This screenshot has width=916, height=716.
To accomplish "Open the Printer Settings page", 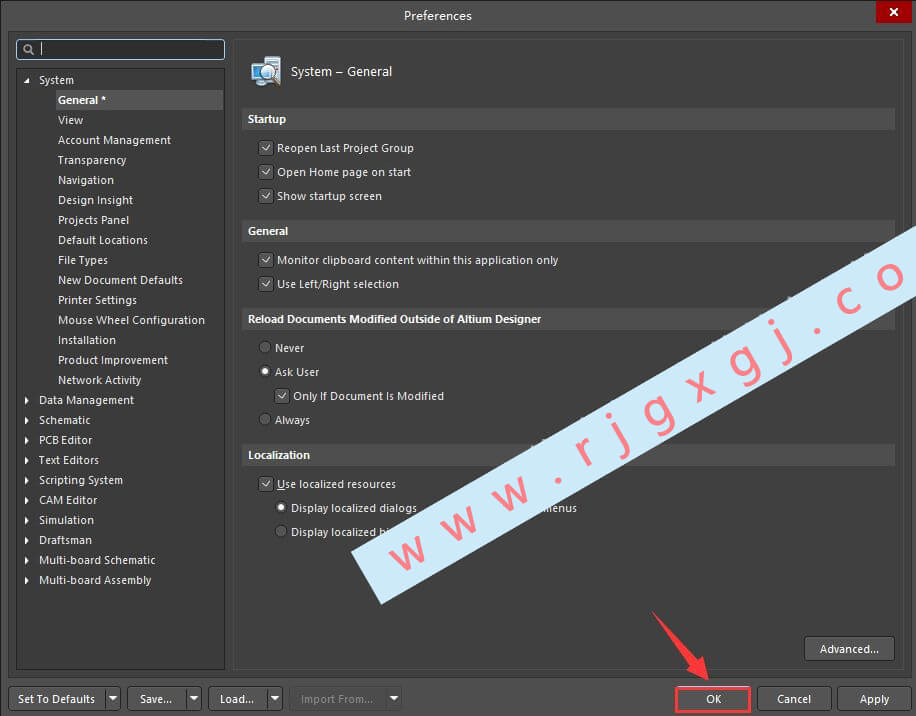I will coord(97,300).
